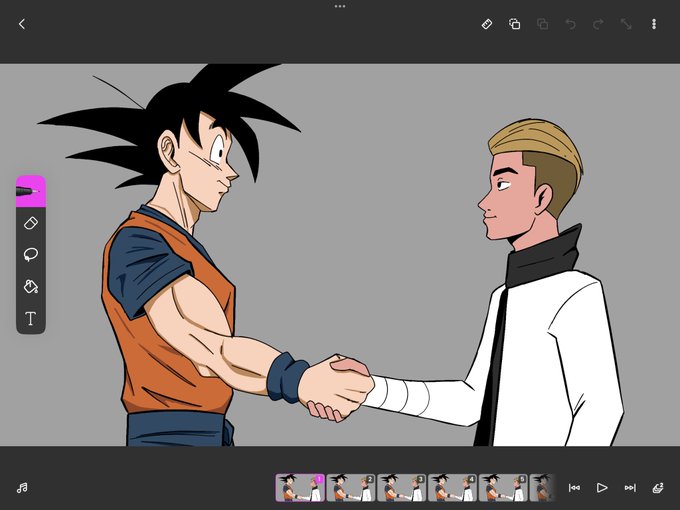Screen dimensions: 680x510
Task: Select the Lasso selection tool
Action: 31,255
